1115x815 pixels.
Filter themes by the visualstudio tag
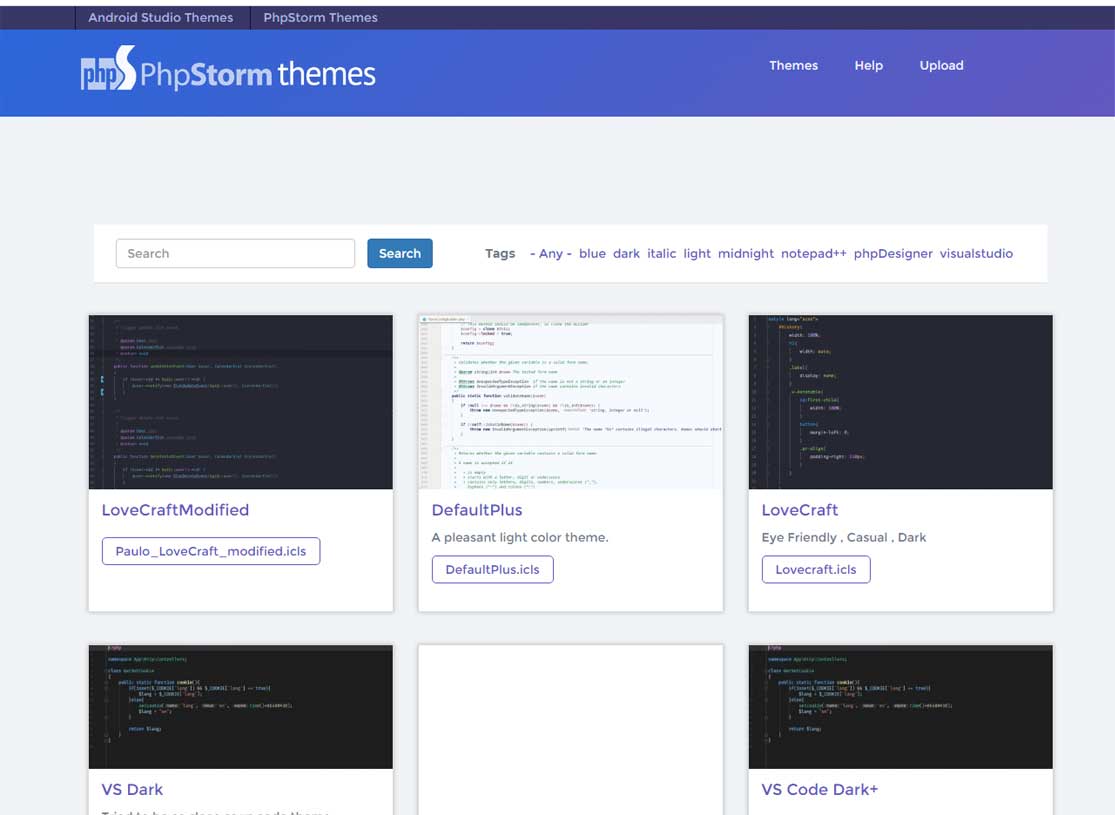[x=976, y=253]
